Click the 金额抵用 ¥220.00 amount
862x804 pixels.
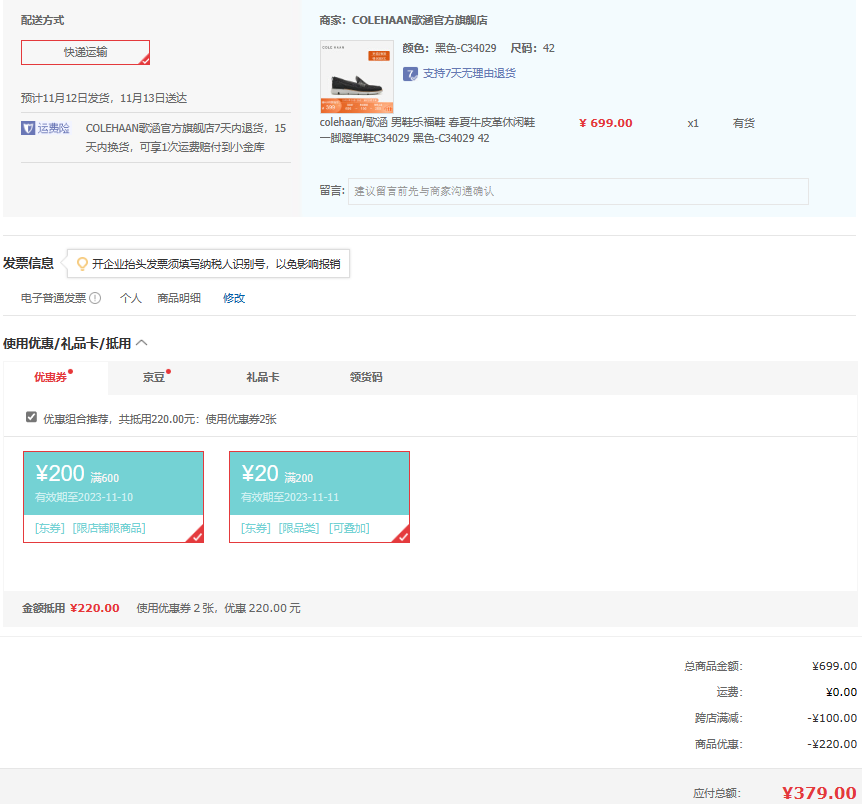95,608
